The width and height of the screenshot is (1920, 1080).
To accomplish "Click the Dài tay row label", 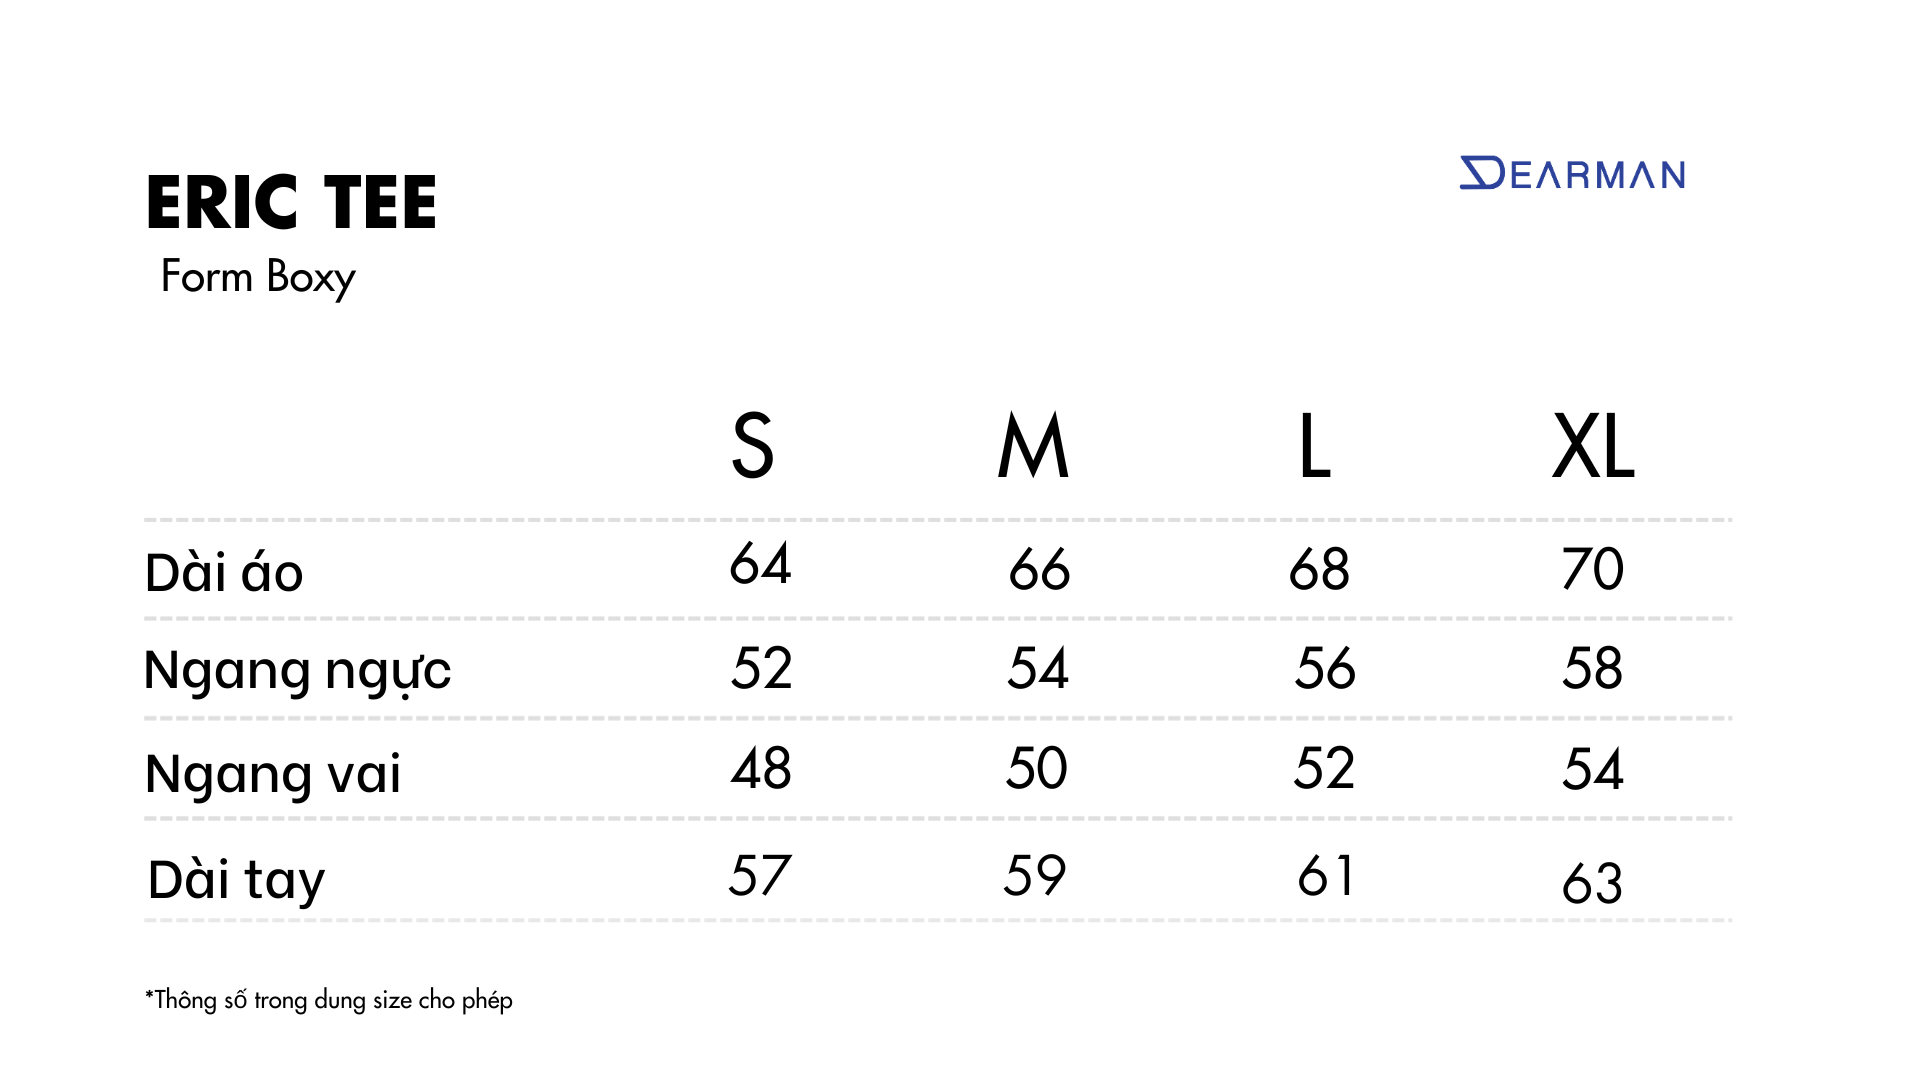I will click(x=237, y=881).
